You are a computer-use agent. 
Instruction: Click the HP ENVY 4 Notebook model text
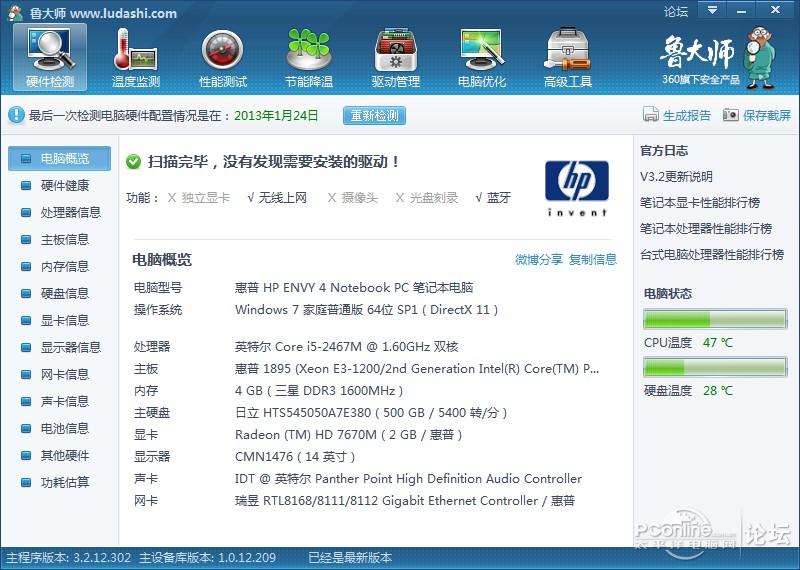354,288
